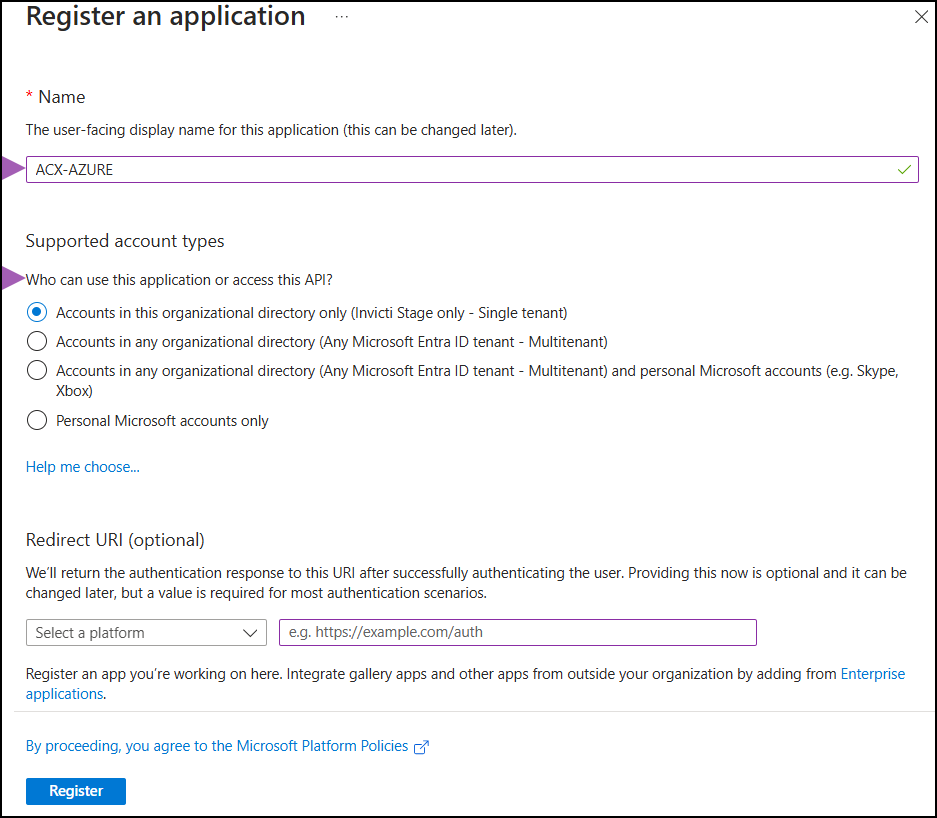Click the purple arrow marker beside the Name field

tap(8, 168)
